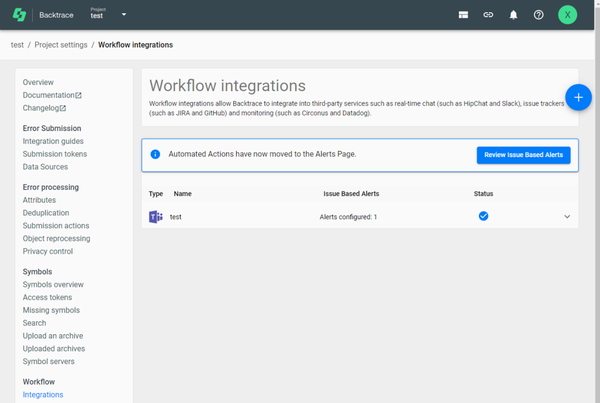Open notifications bell
This screenshot has height=403, width=600.
pos(513,15)
